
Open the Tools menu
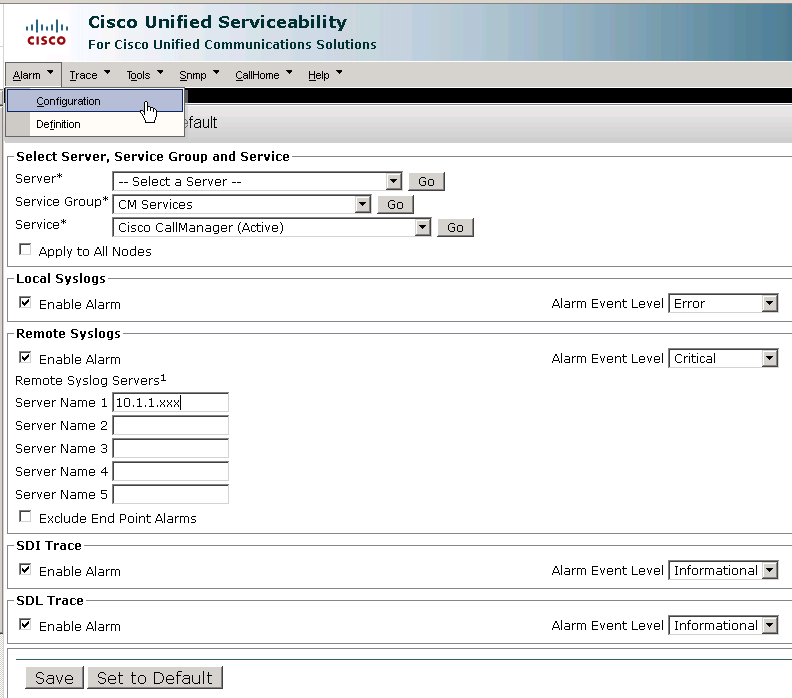pos(144,75)
